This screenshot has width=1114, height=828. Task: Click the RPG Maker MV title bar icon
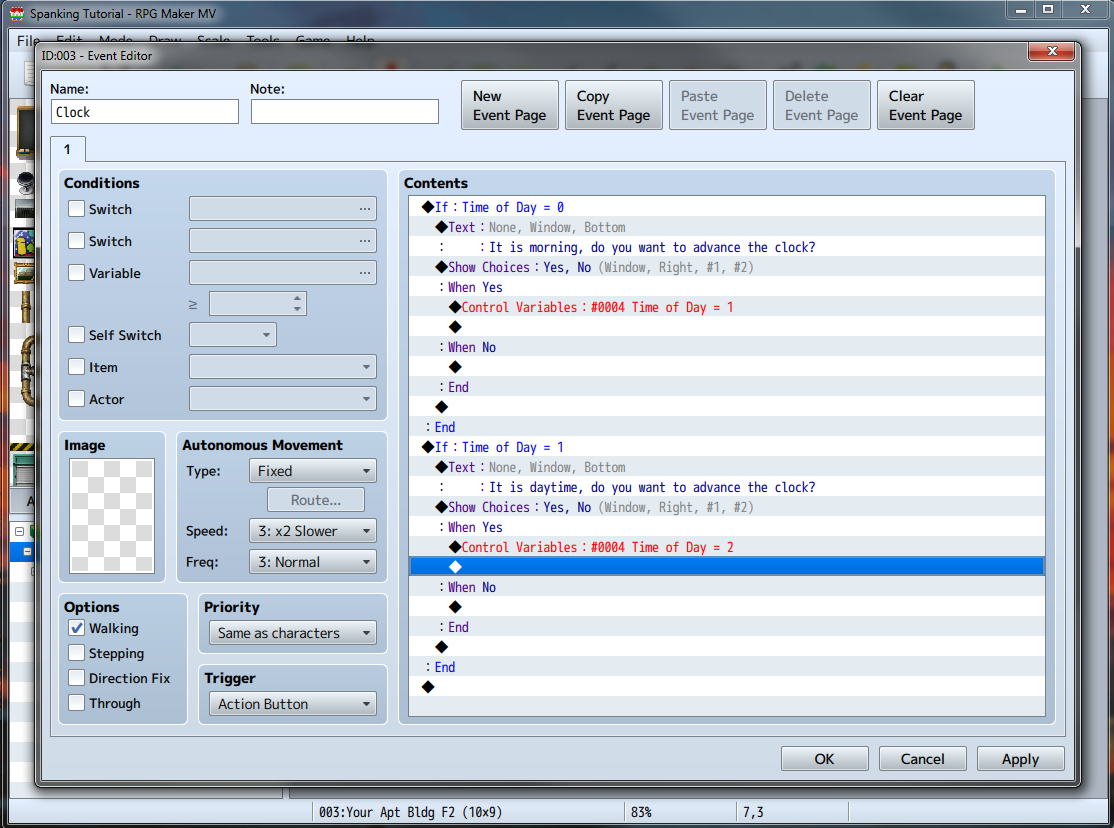click(x=17, y=14)
